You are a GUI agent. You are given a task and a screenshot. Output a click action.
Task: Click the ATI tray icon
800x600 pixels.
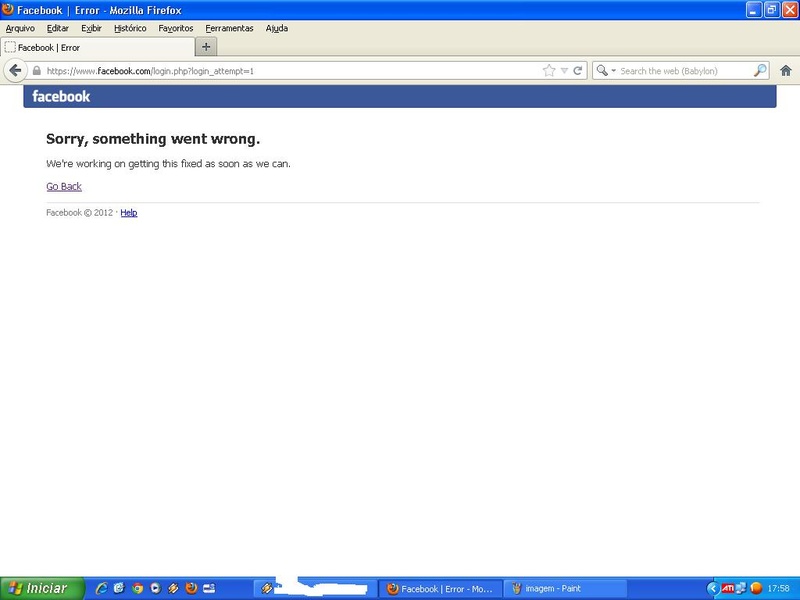[728, 589]
